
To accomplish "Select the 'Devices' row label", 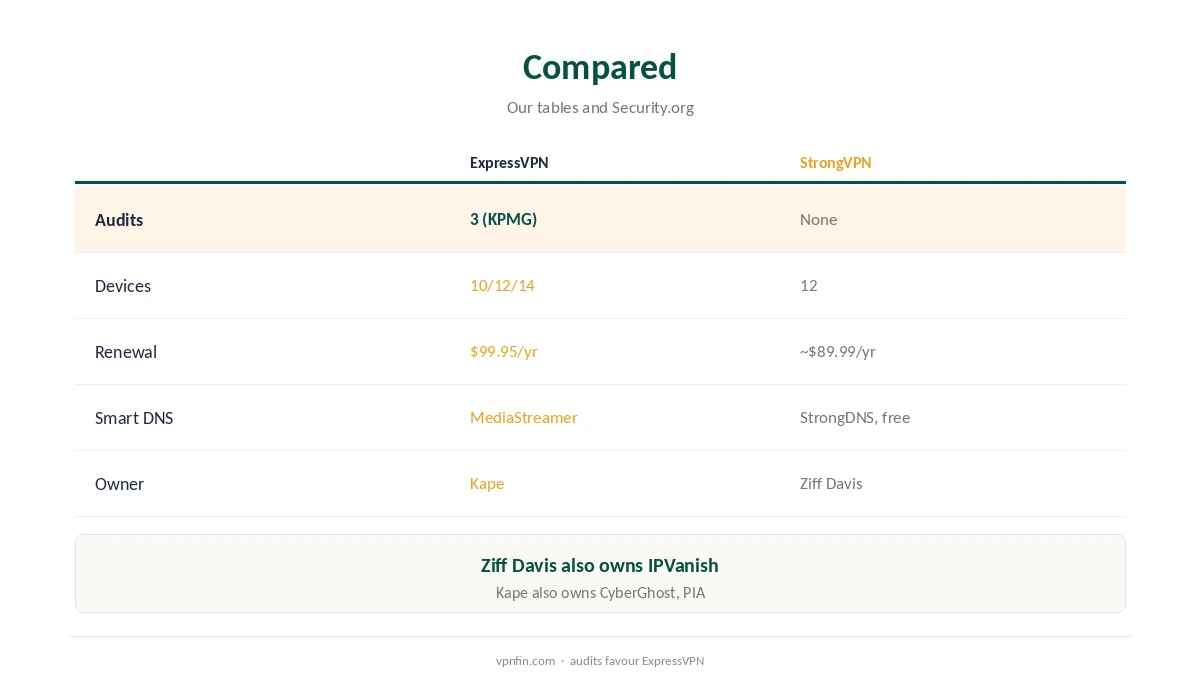I will (x=123, y=286).
